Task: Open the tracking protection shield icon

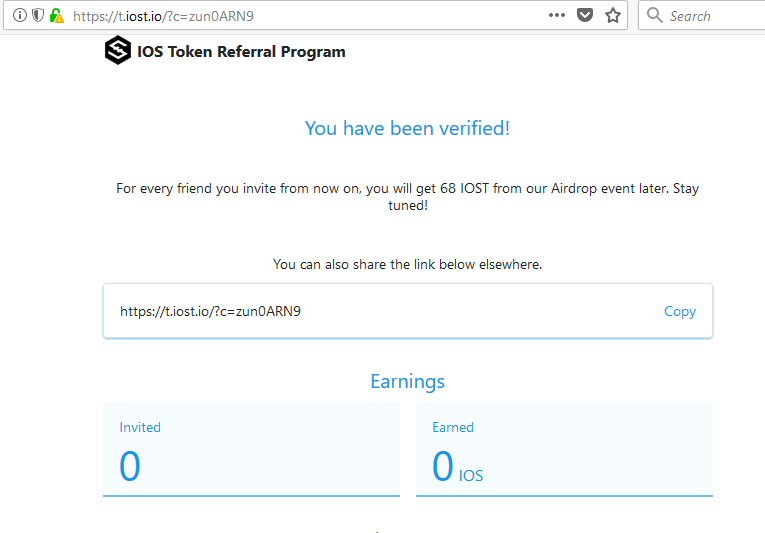Action: click(38, 16)
